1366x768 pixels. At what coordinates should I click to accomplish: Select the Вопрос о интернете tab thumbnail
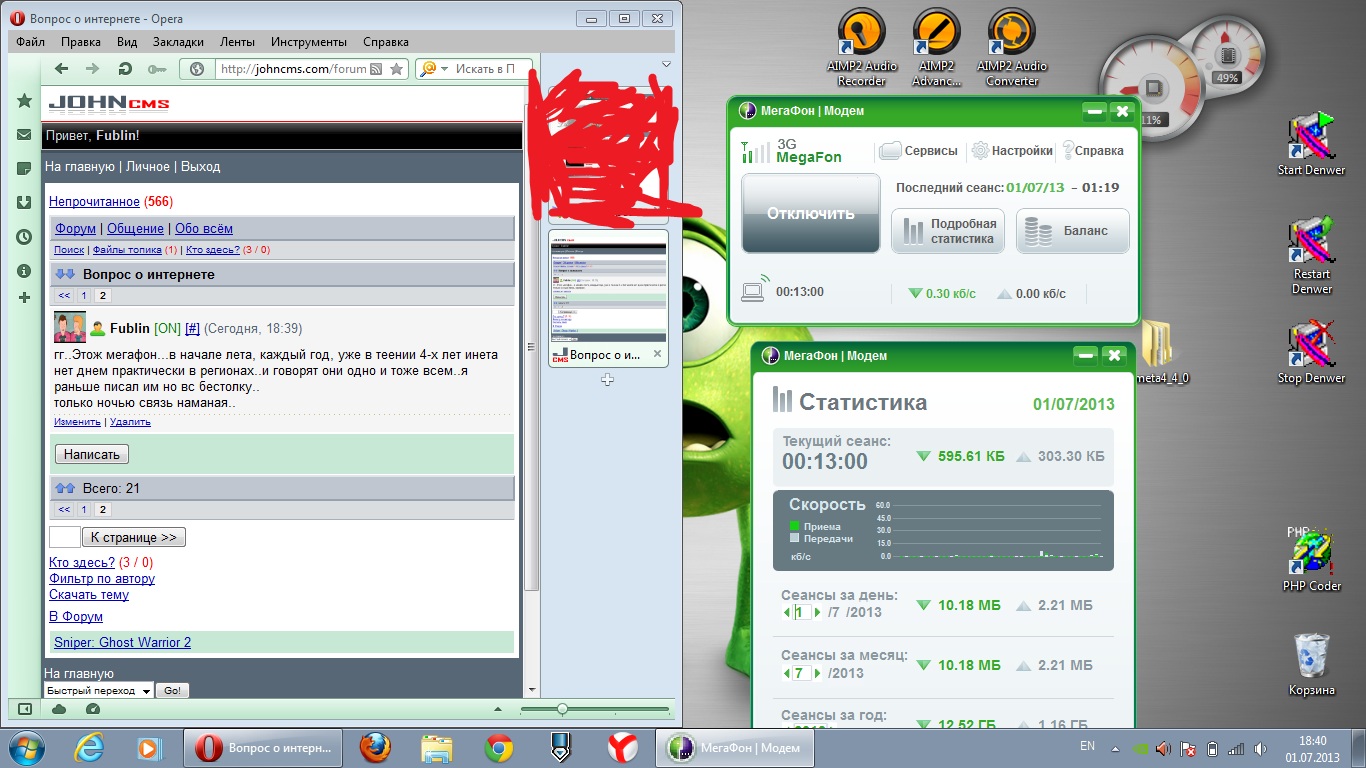tap(608, 297)
